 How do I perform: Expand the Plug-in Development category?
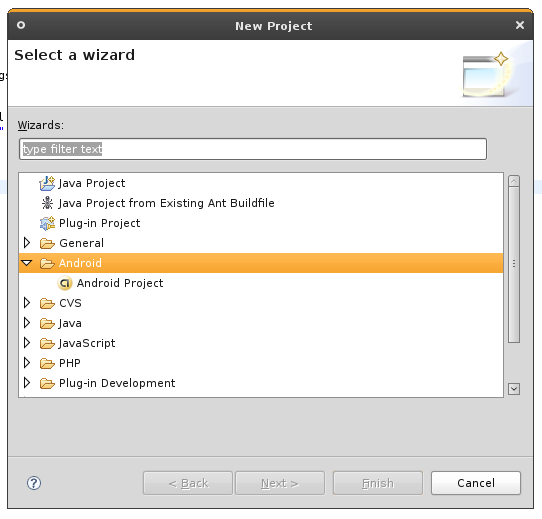coord(27,383)
